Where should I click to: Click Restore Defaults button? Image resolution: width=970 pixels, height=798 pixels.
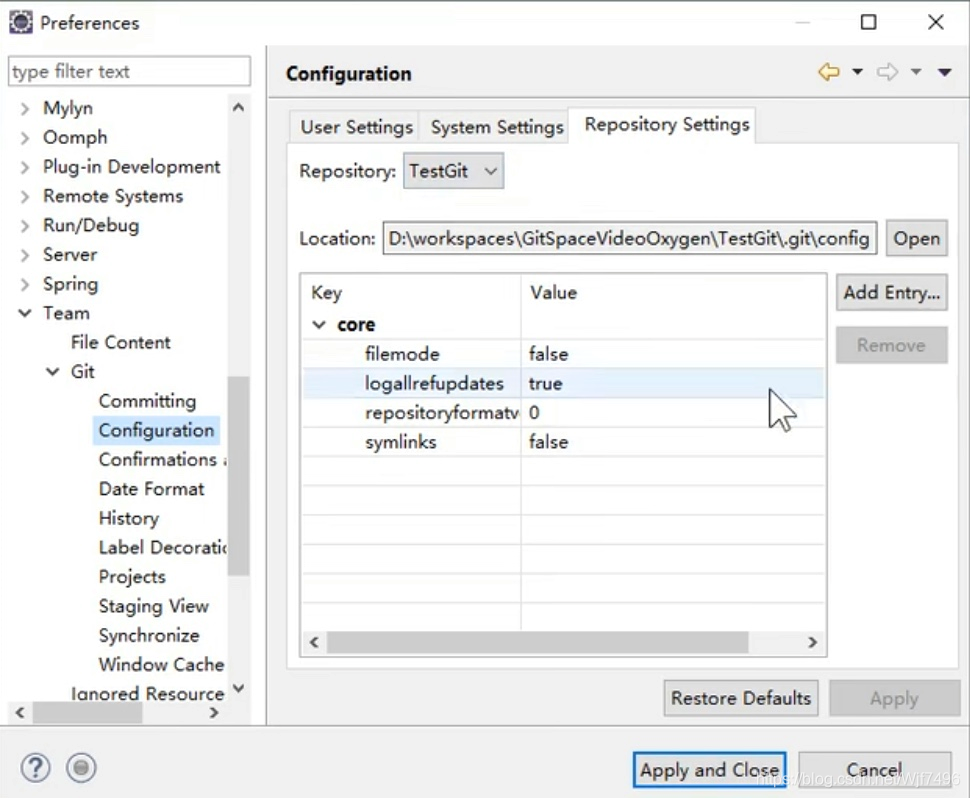[740, 698]
